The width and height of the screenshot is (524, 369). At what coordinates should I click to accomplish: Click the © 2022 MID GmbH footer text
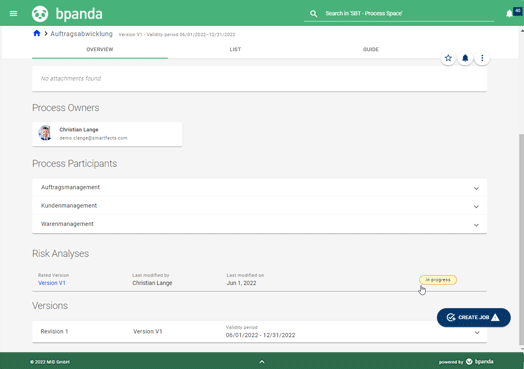50,362
